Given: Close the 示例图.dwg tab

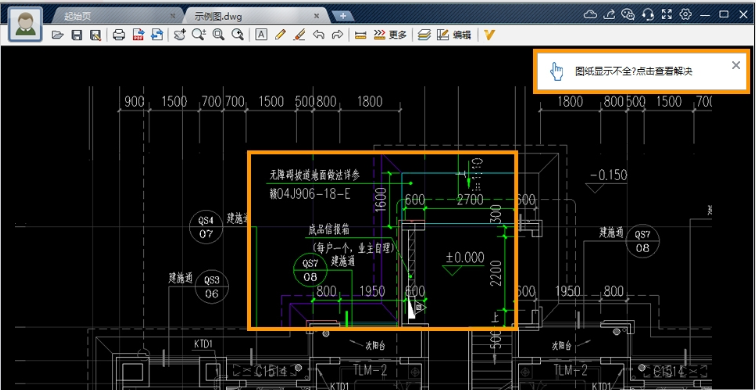Looking at the screenshot, I should click(316, 16).
